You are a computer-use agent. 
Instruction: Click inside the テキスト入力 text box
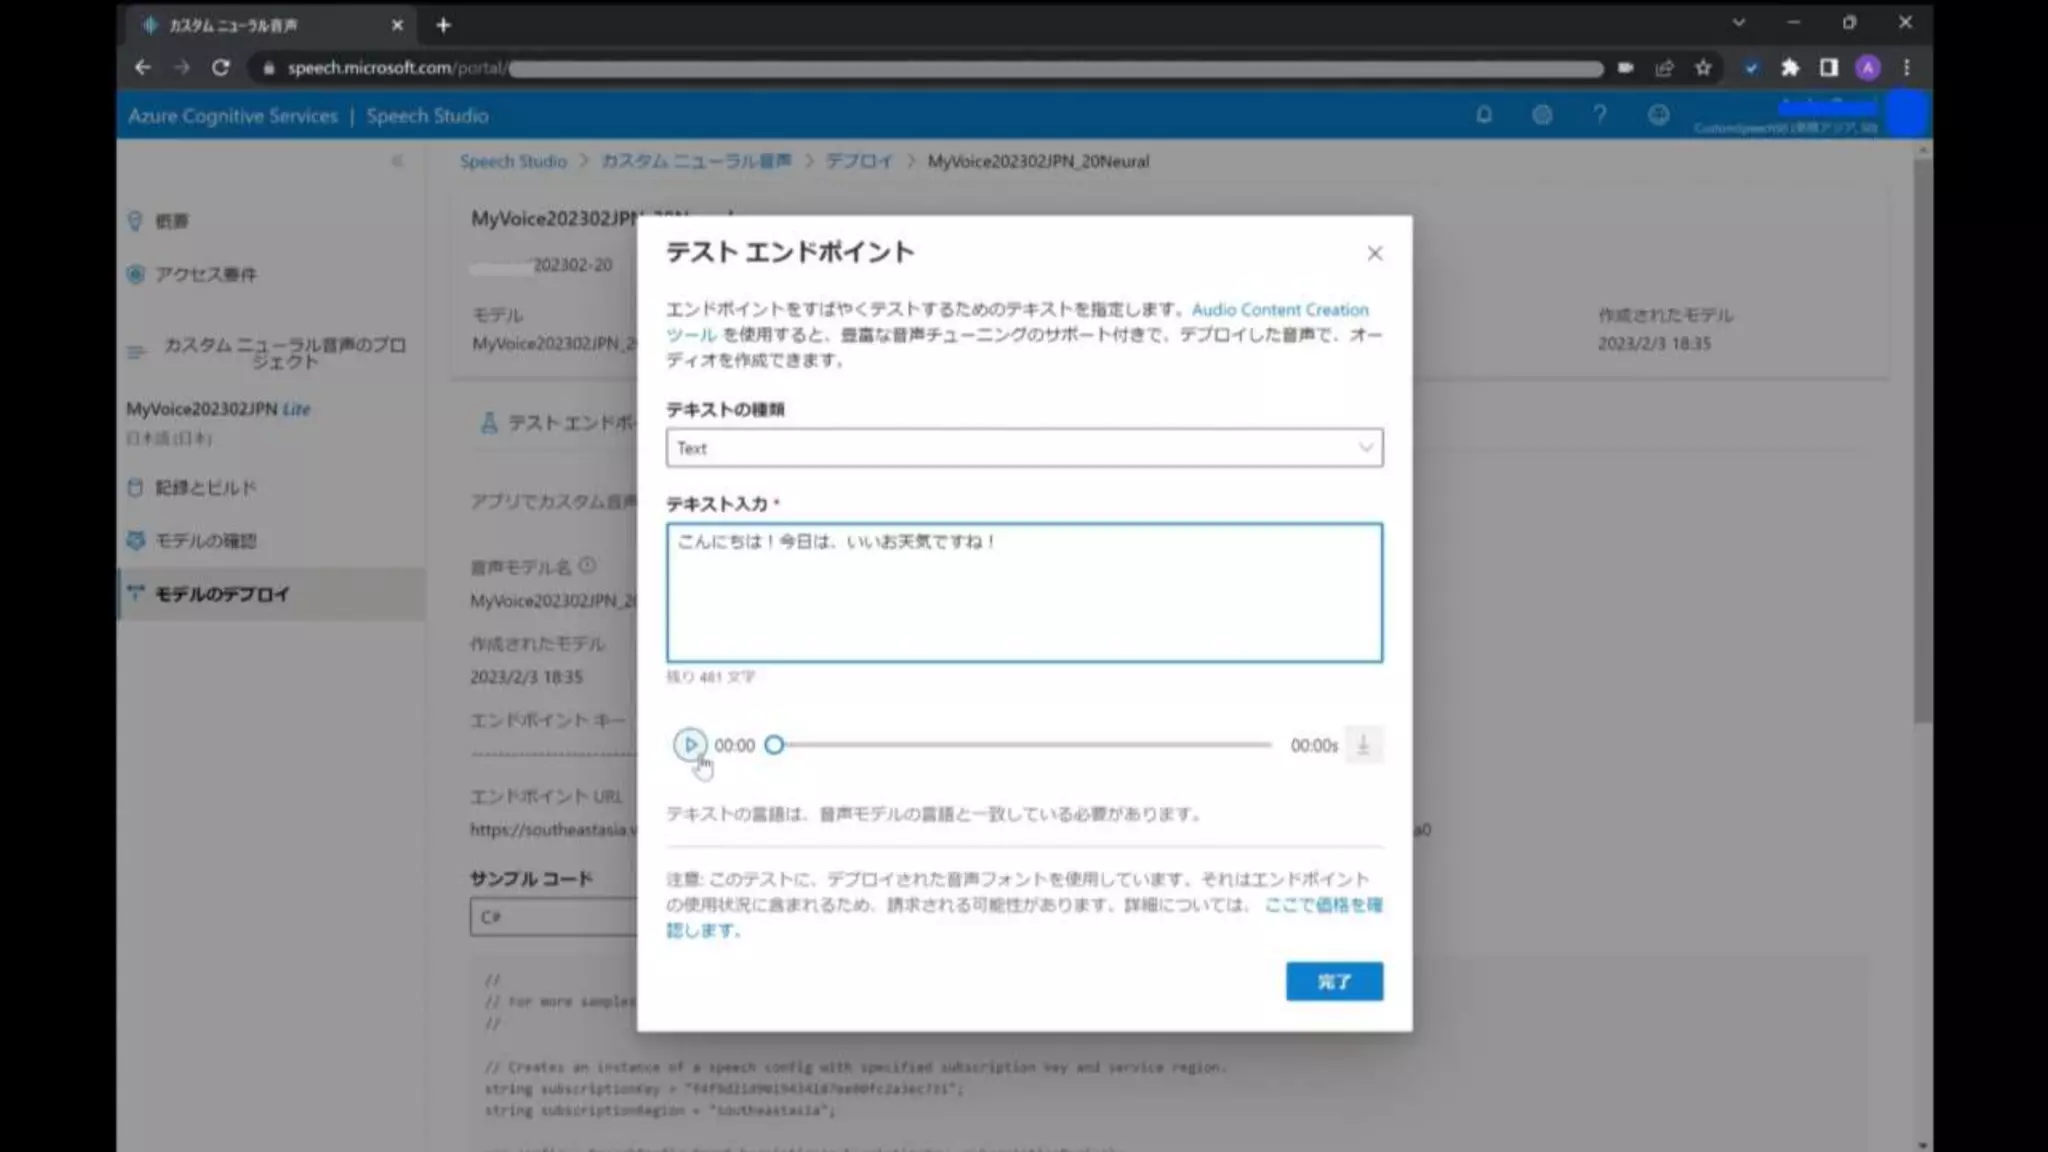1024,600
